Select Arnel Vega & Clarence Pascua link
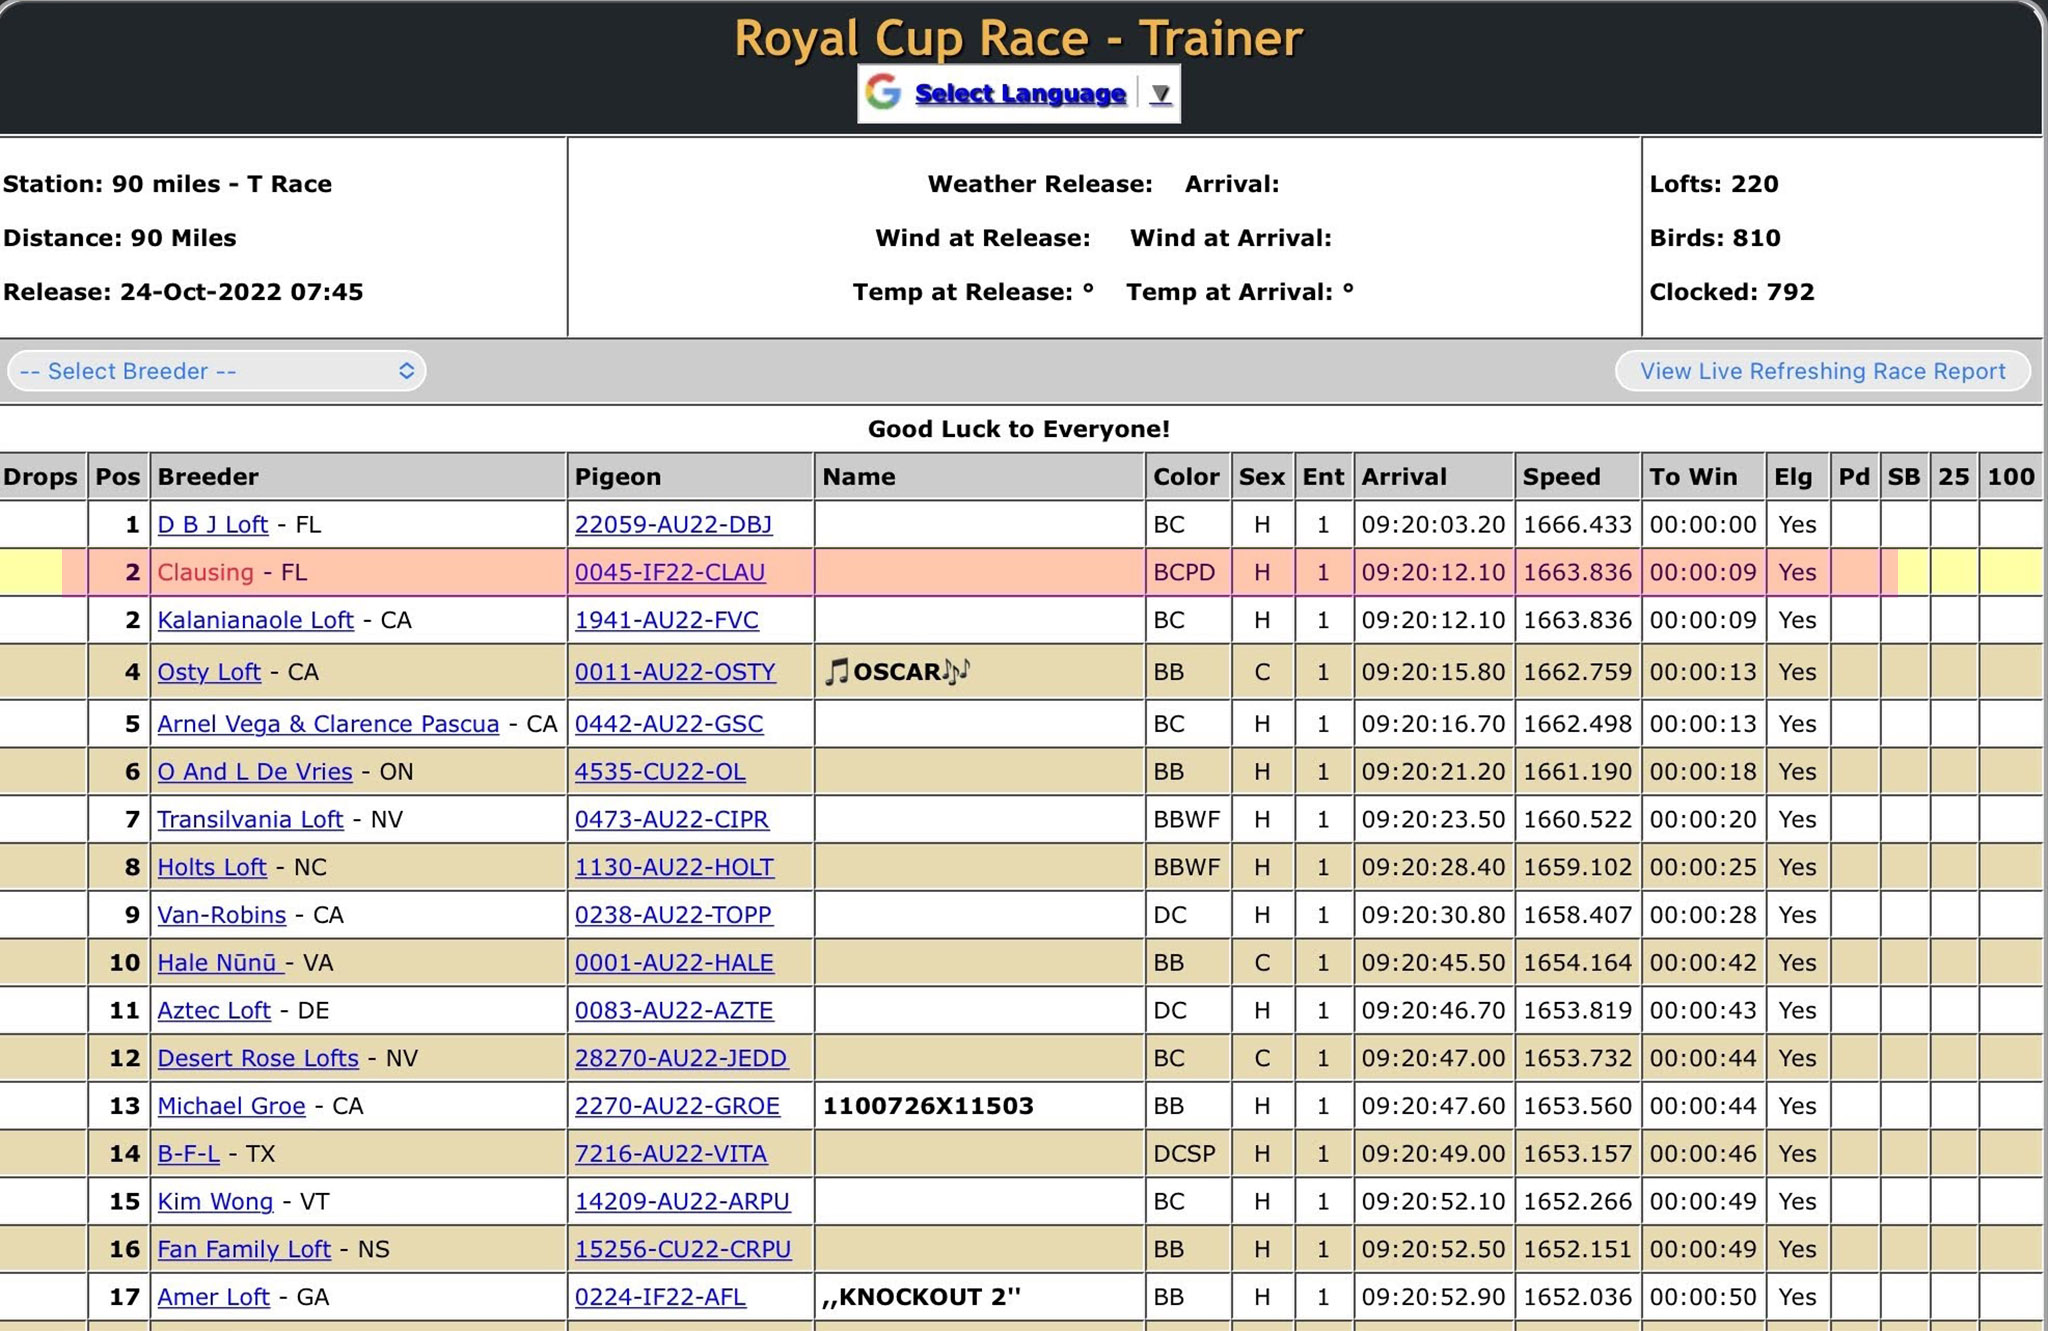 coord(328,724)
